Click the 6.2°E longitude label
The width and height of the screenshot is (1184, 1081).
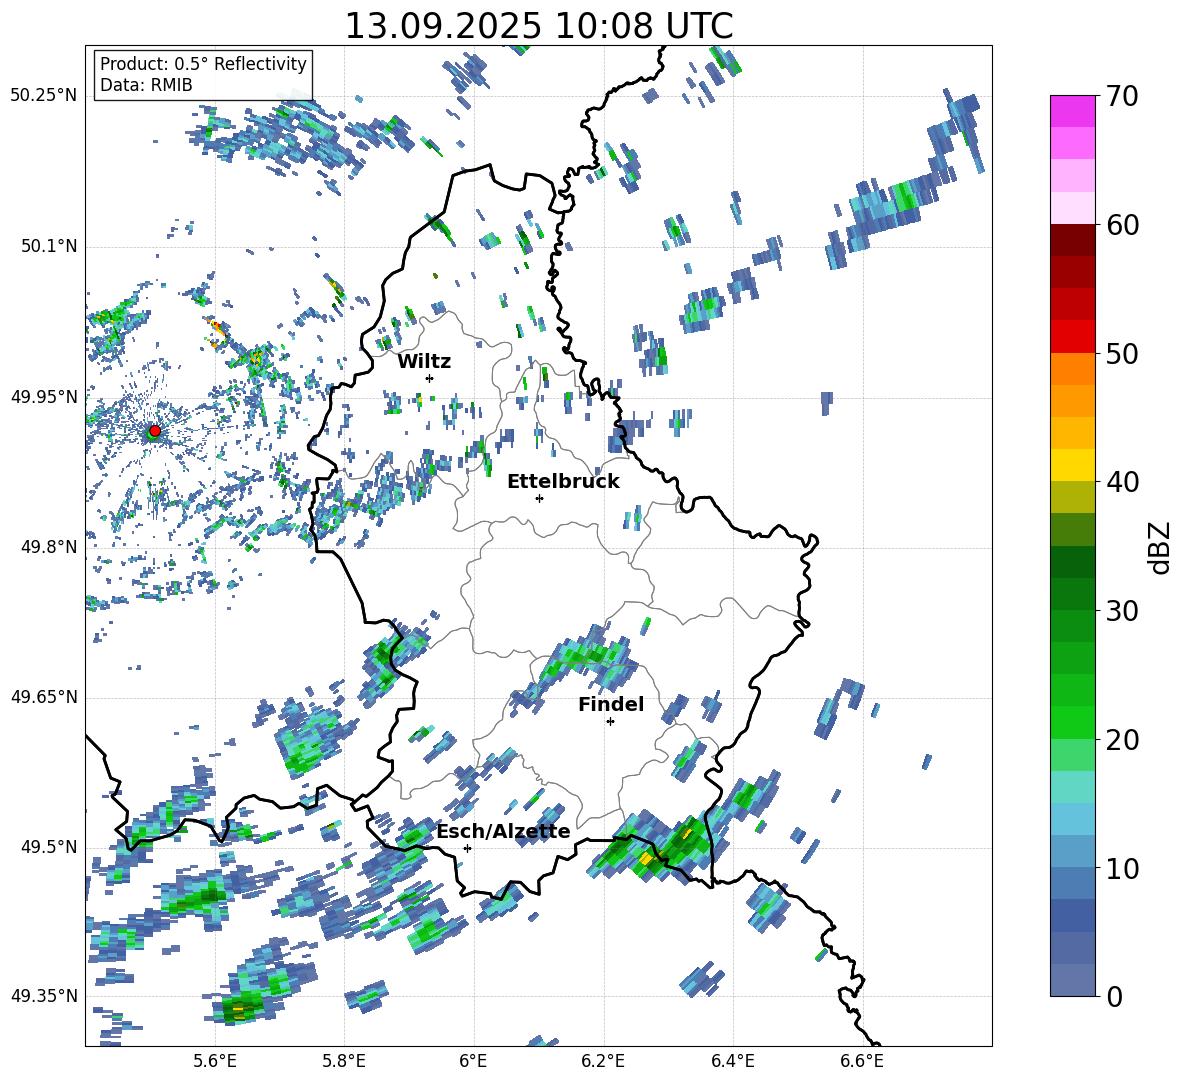(x=603, y=1061)
